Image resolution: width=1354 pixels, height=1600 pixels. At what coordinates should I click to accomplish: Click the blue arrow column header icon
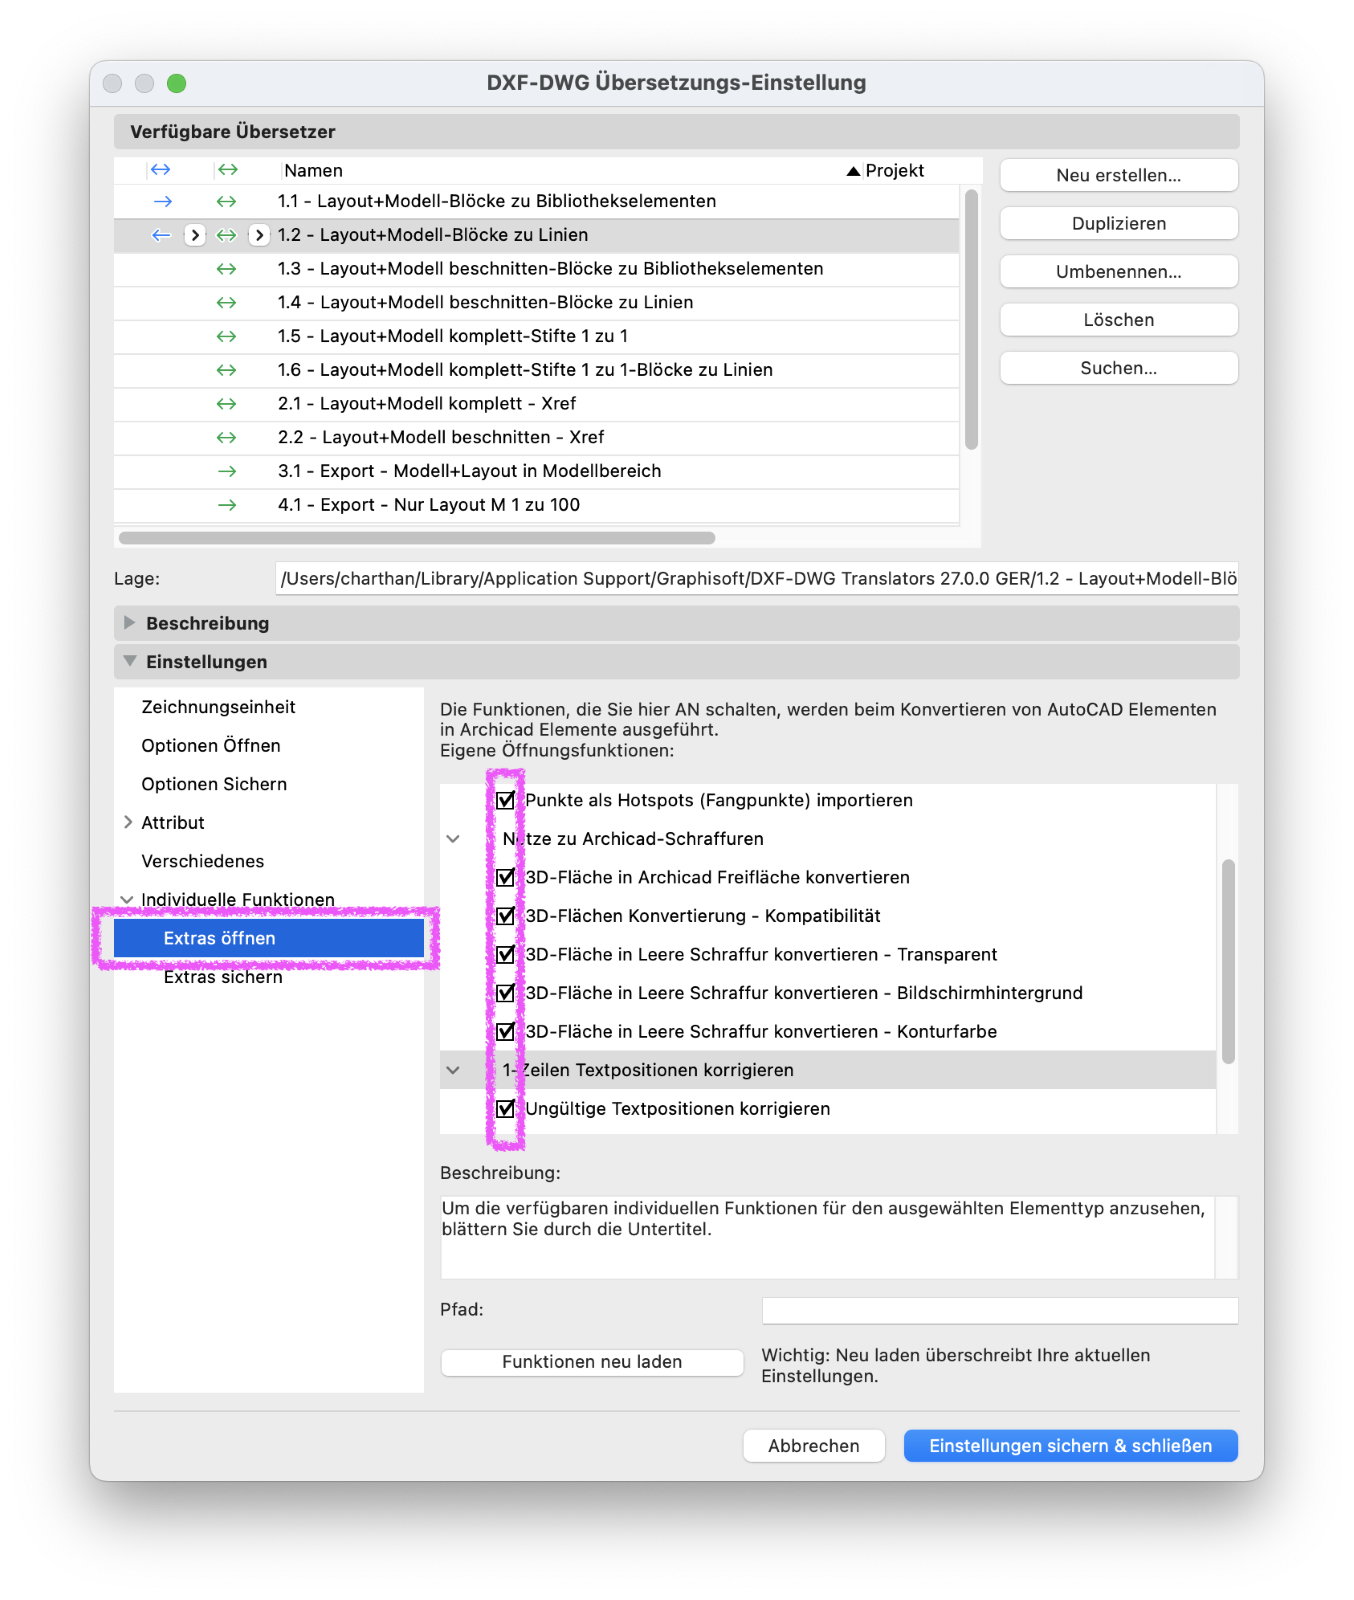(161, 170)
